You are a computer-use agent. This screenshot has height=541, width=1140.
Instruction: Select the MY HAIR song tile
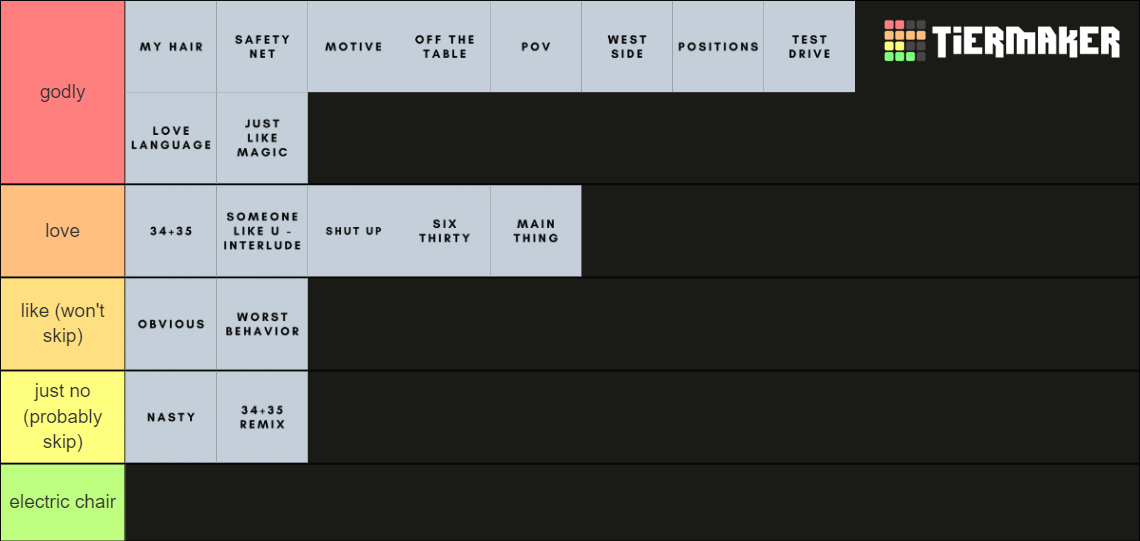point(171,47)
